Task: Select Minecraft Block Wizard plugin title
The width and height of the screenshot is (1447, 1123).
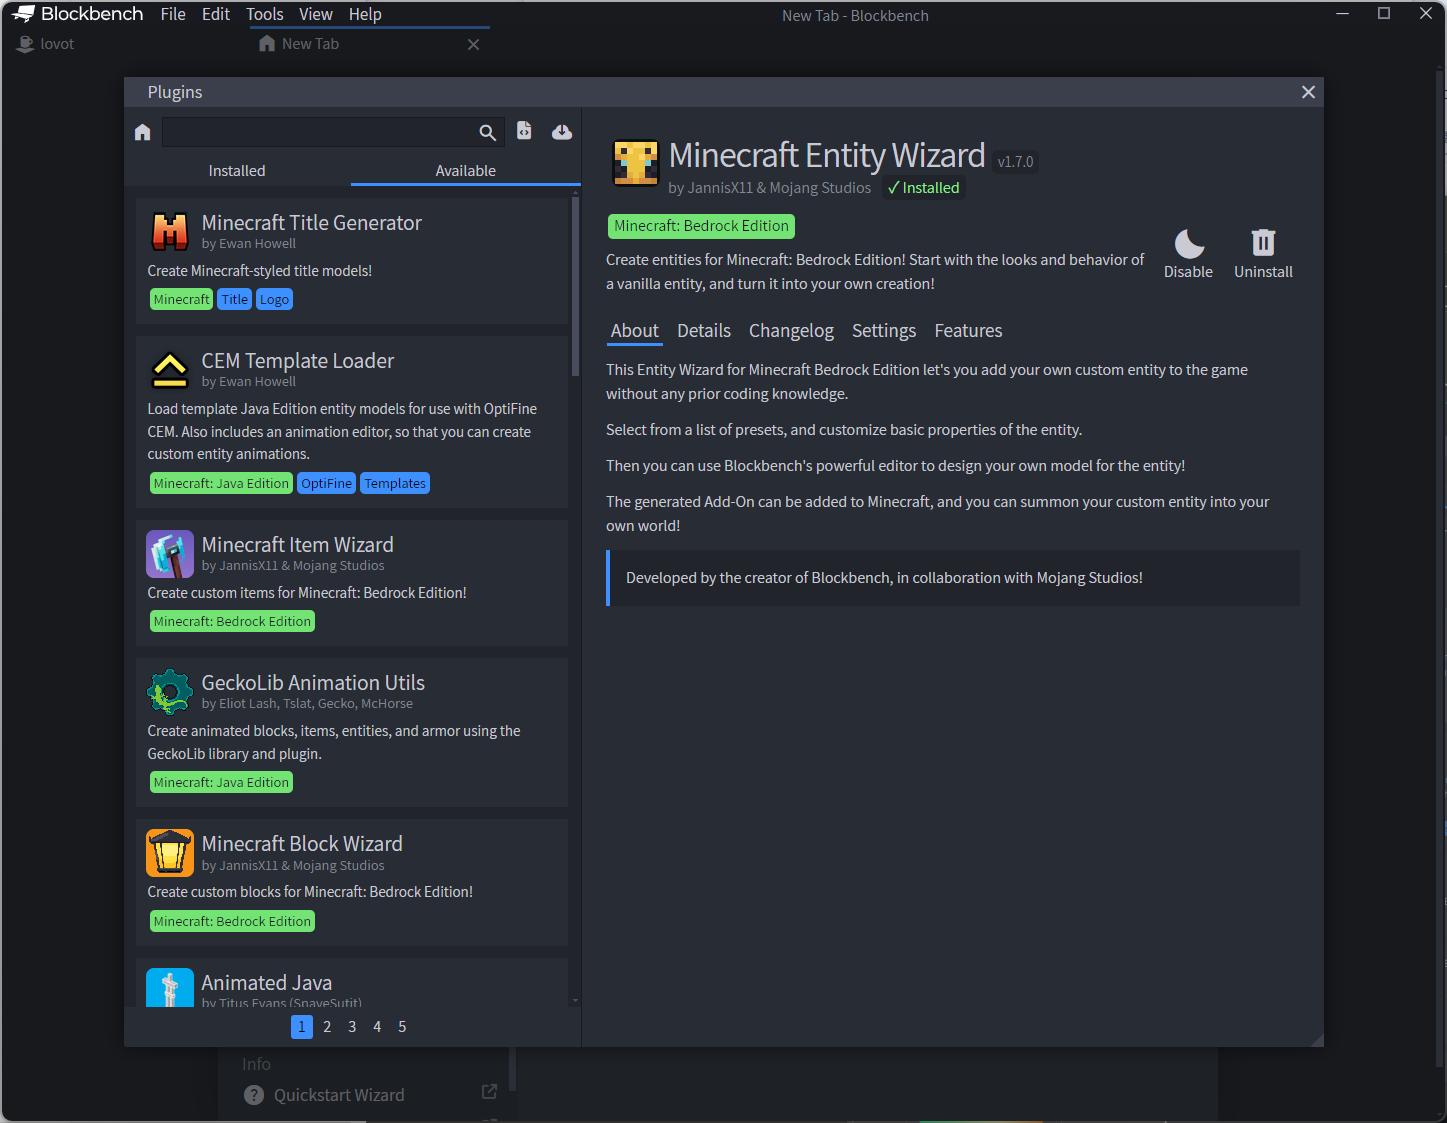Action: click(302, 844)
